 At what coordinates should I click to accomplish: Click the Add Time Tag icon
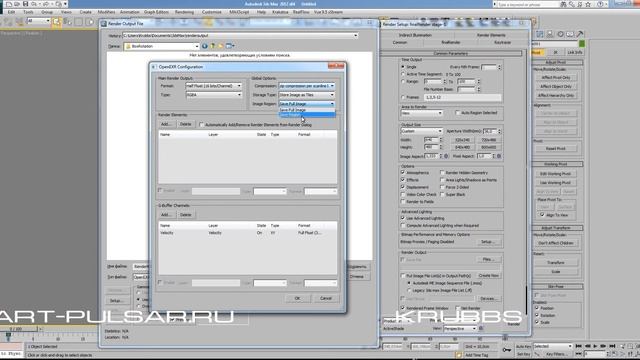(x=459, y=355)
